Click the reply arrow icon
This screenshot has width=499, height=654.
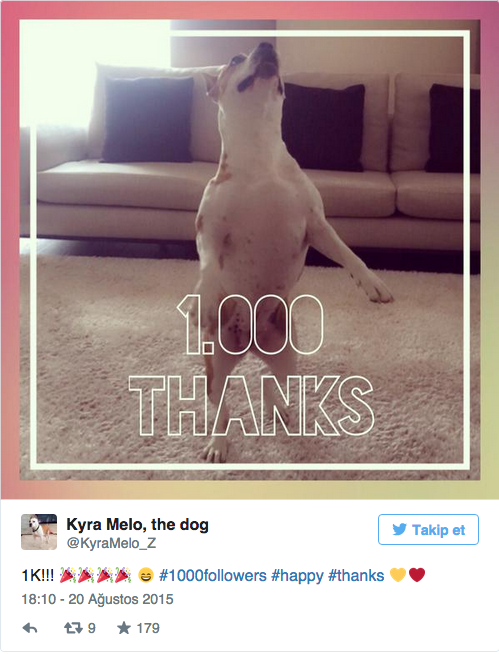pyautogui.click(x=30, y=628)
